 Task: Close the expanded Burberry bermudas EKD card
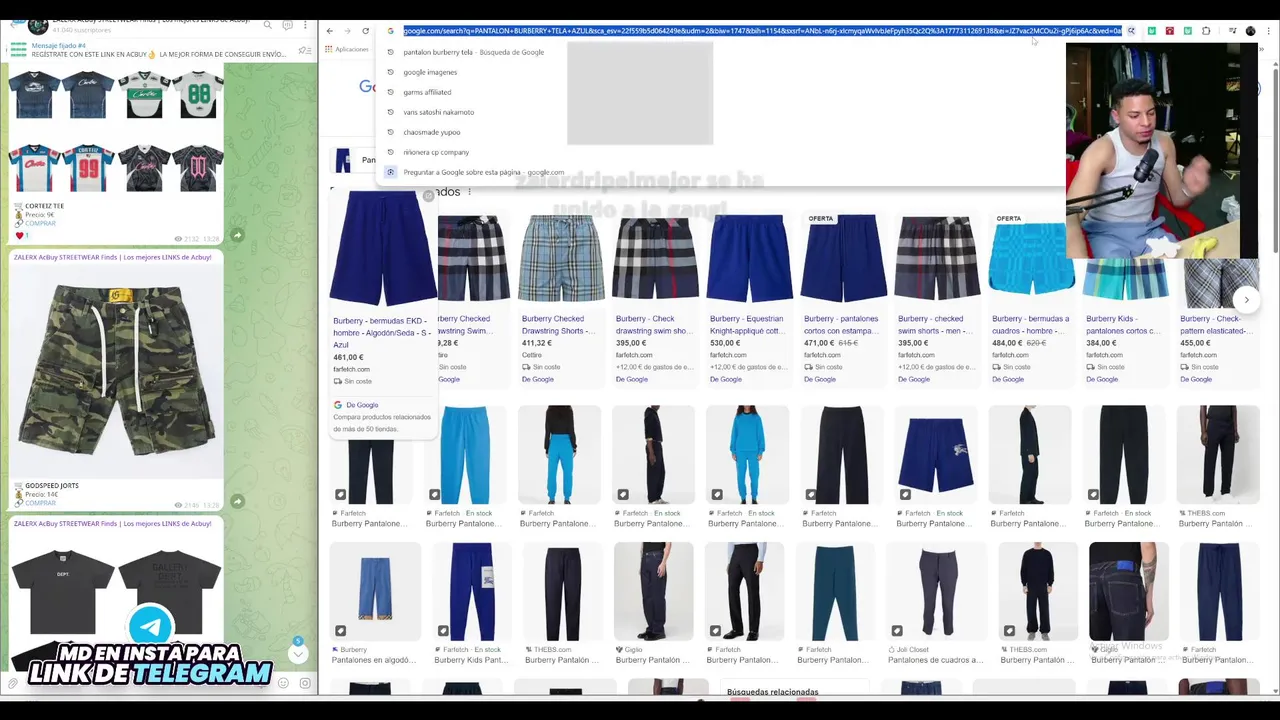428,196
